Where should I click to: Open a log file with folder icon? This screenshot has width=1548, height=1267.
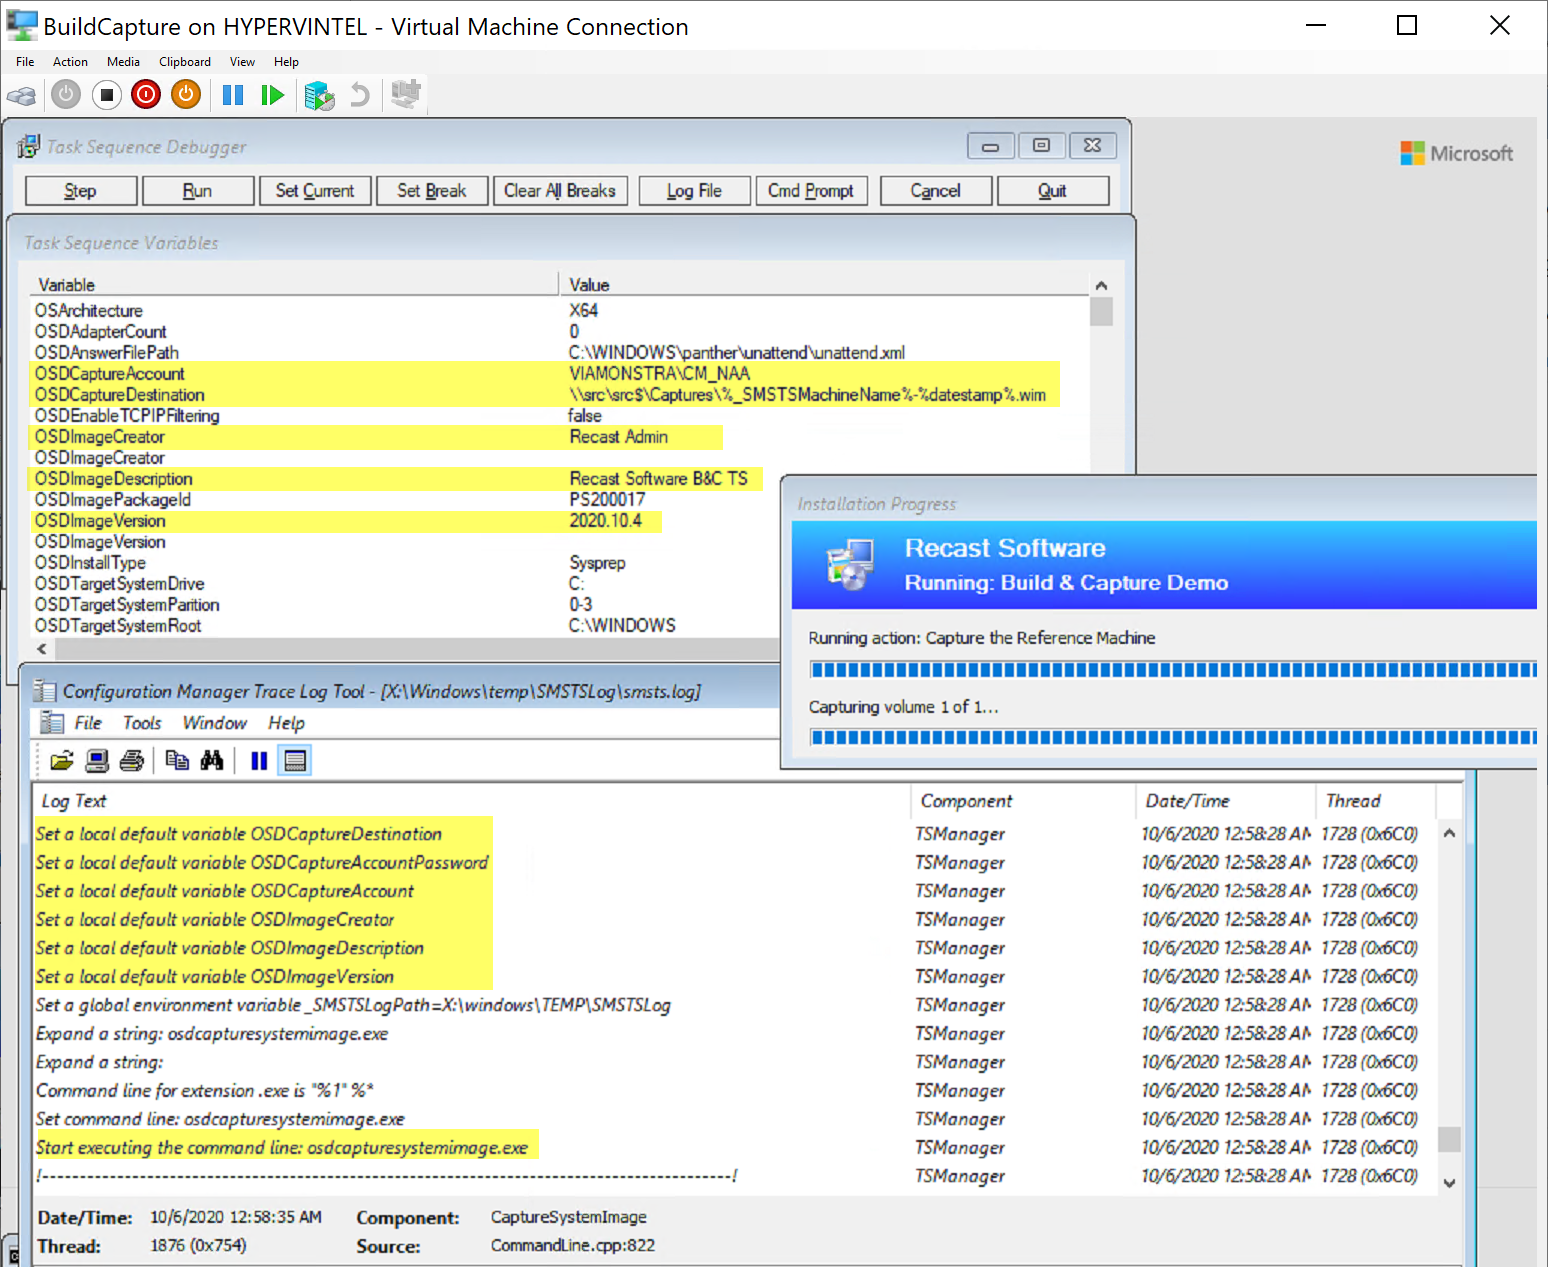click(x=62, y=761)
